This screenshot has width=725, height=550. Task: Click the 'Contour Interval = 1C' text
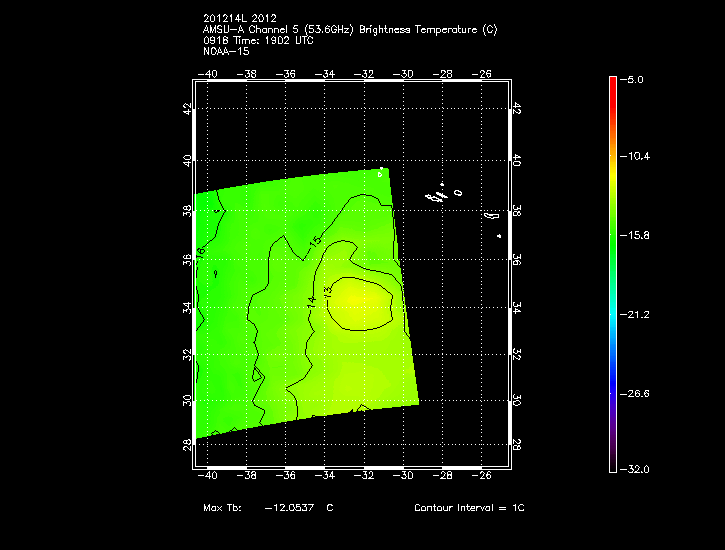pos(469,508)
